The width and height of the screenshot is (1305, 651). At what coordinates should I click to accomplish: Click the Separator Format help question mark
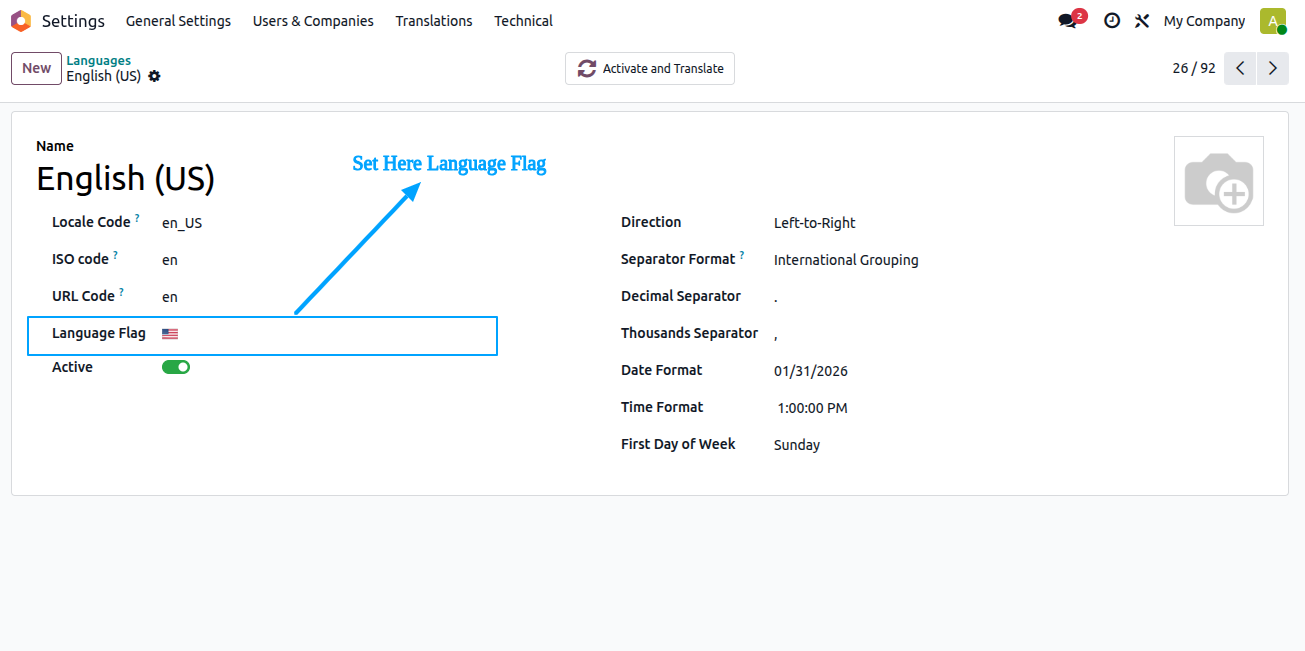coord(742,255)
